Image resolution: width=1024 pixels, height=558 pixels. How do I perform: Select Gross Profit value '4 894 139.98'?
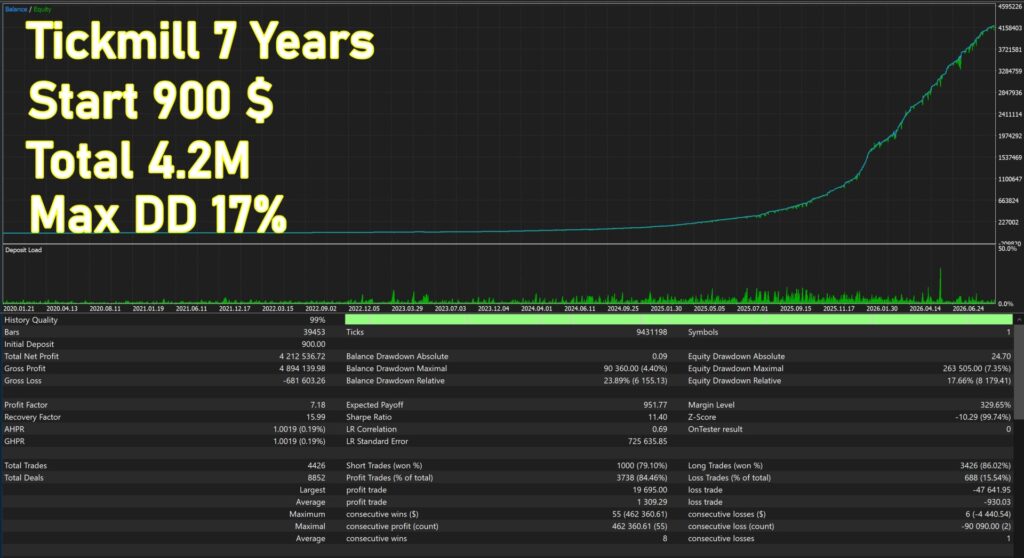(x=302, y=369)
